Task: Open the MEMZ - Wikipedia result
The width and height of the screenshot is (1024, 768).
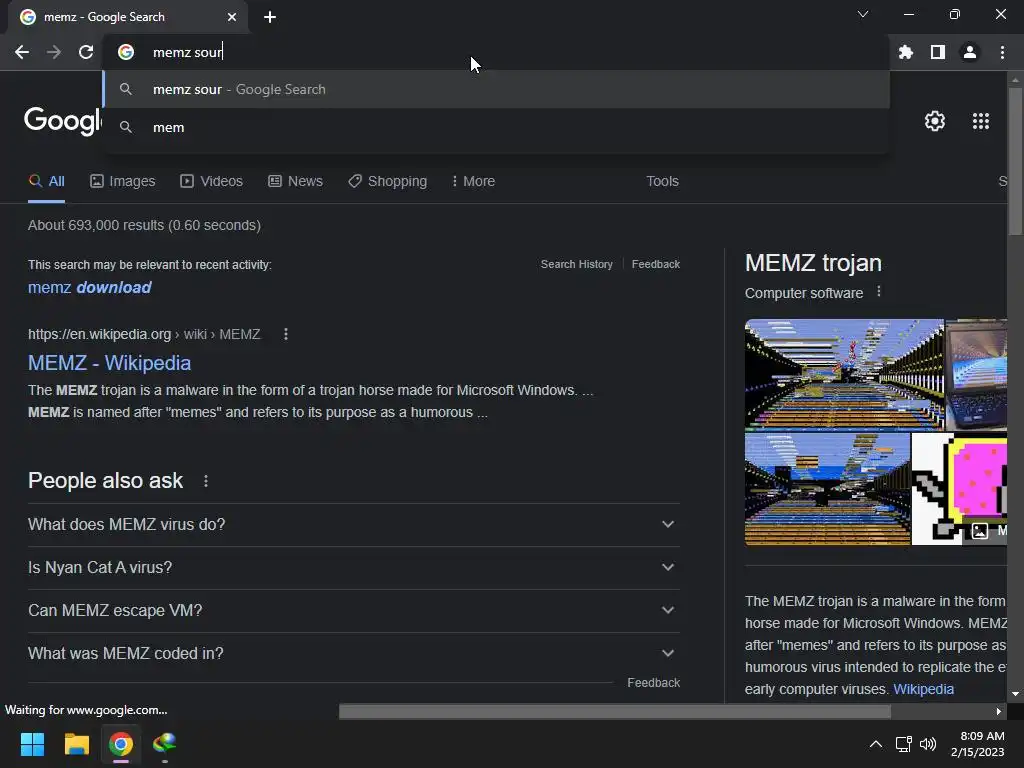Action: 109,363
